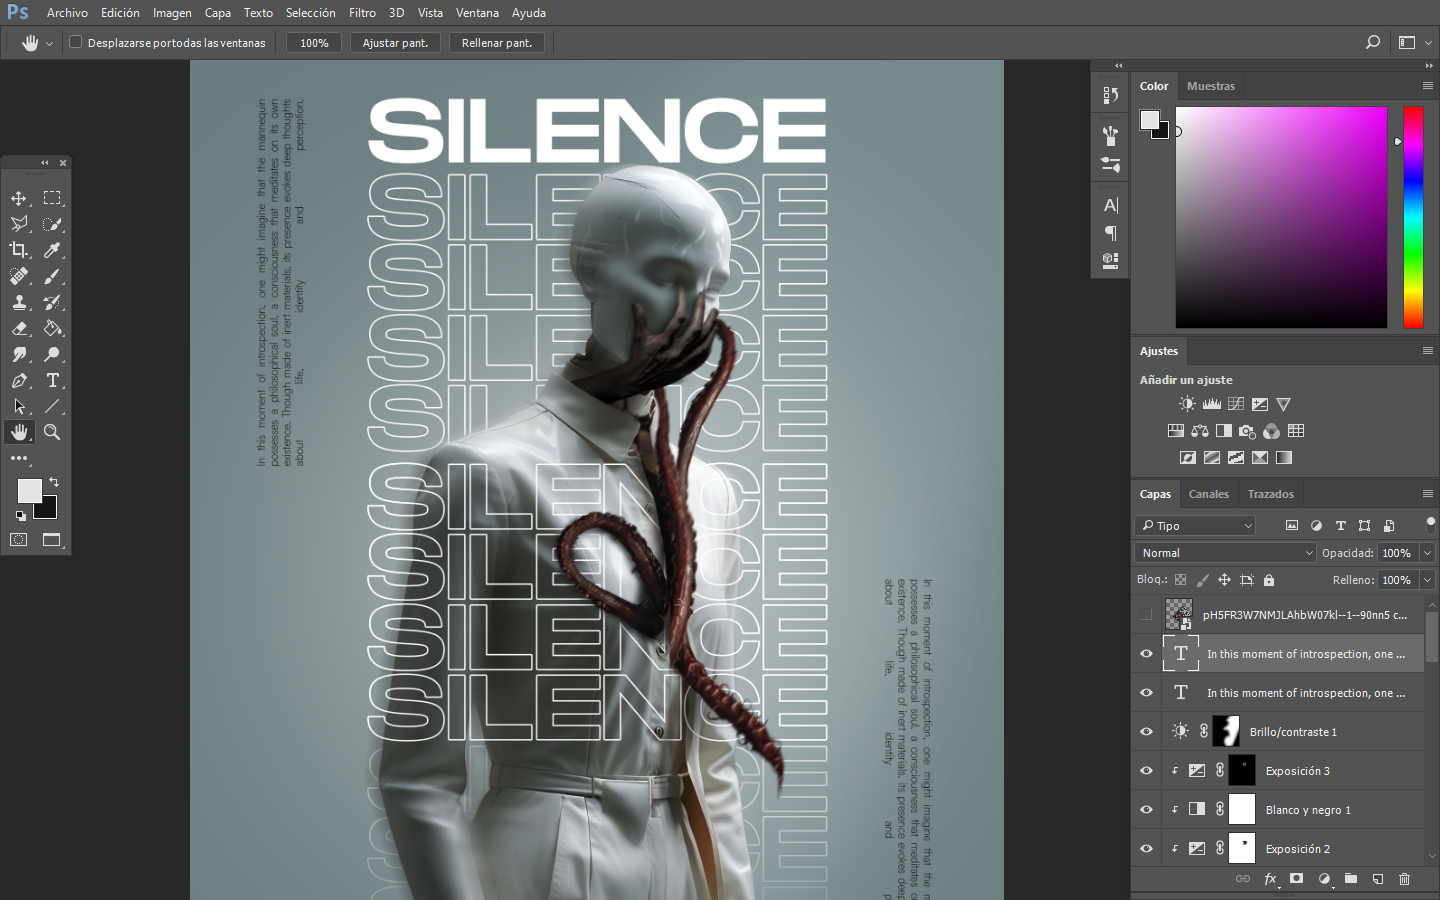1440x900 pixels.
Task: Hide the selected 'In this moment' text layer
Action: 1146,653
